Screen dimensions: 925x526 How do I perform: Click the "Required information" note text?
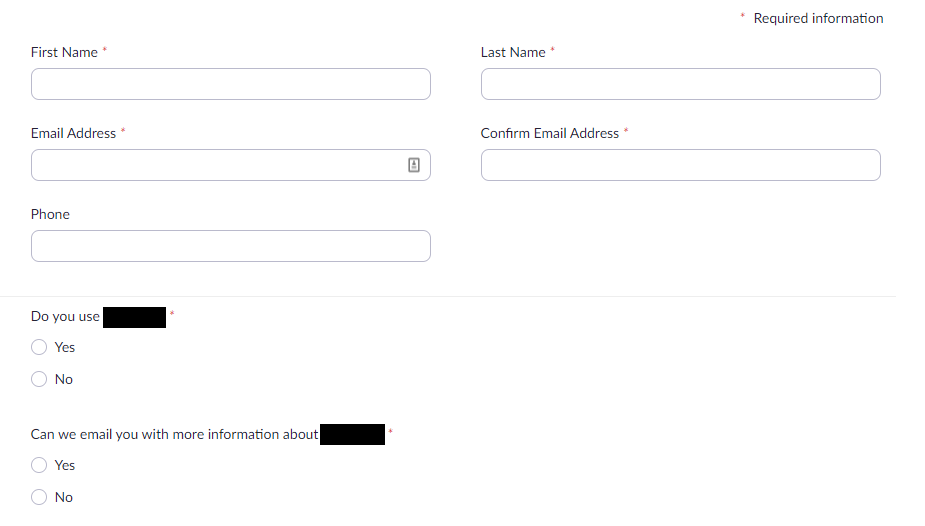tap(818, 18)
